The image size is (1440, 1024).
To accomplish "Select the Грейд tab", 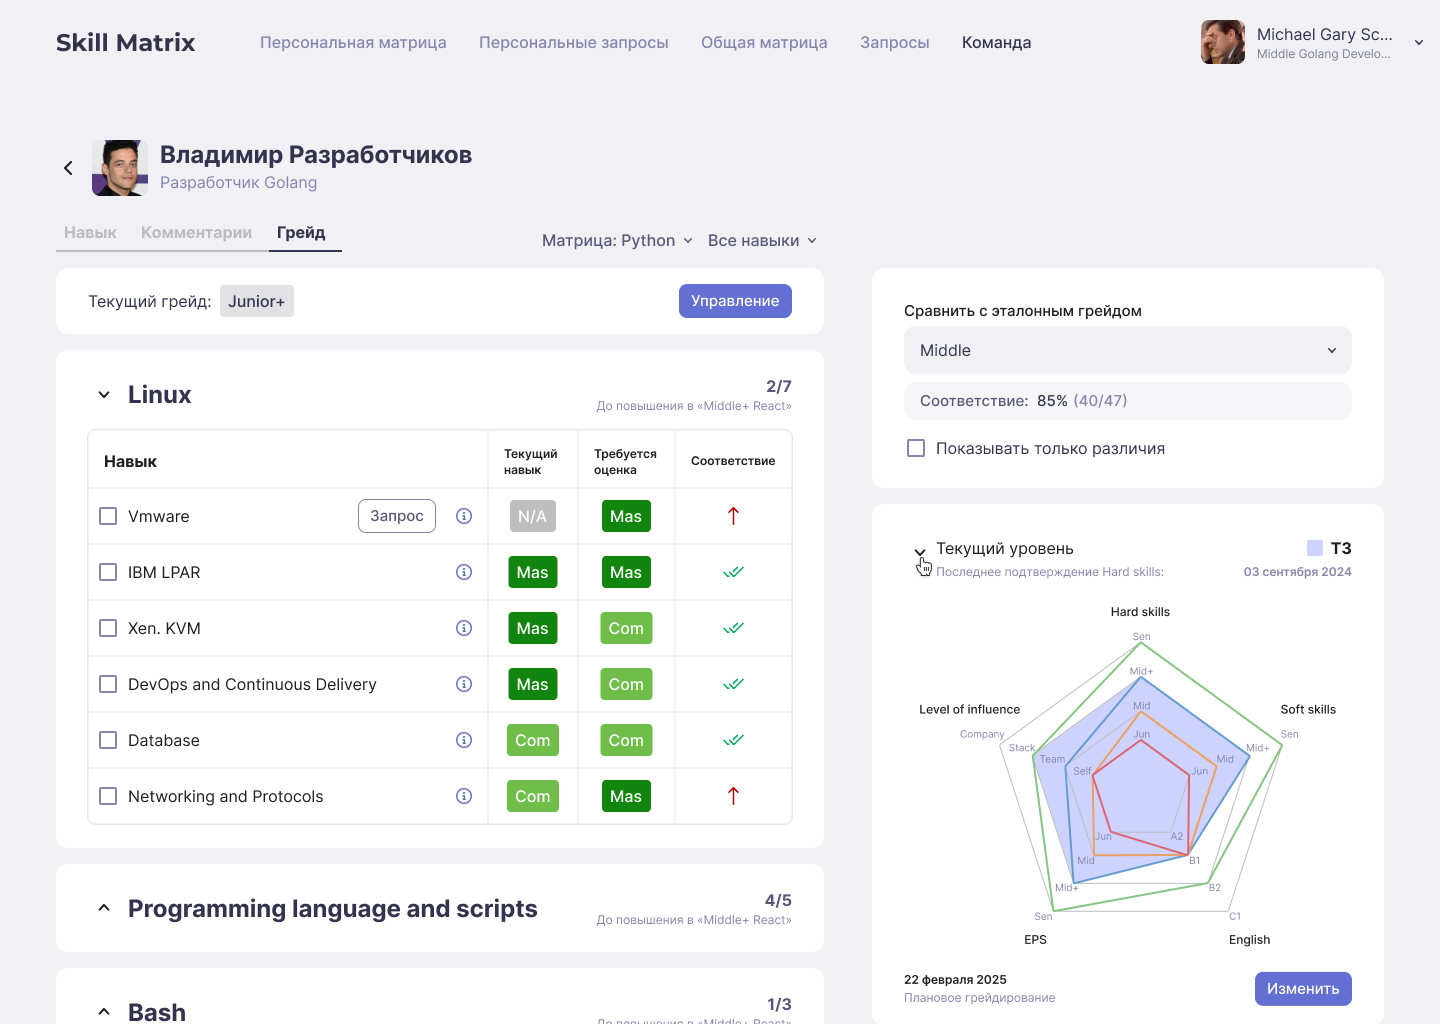I will click(301, 232).
